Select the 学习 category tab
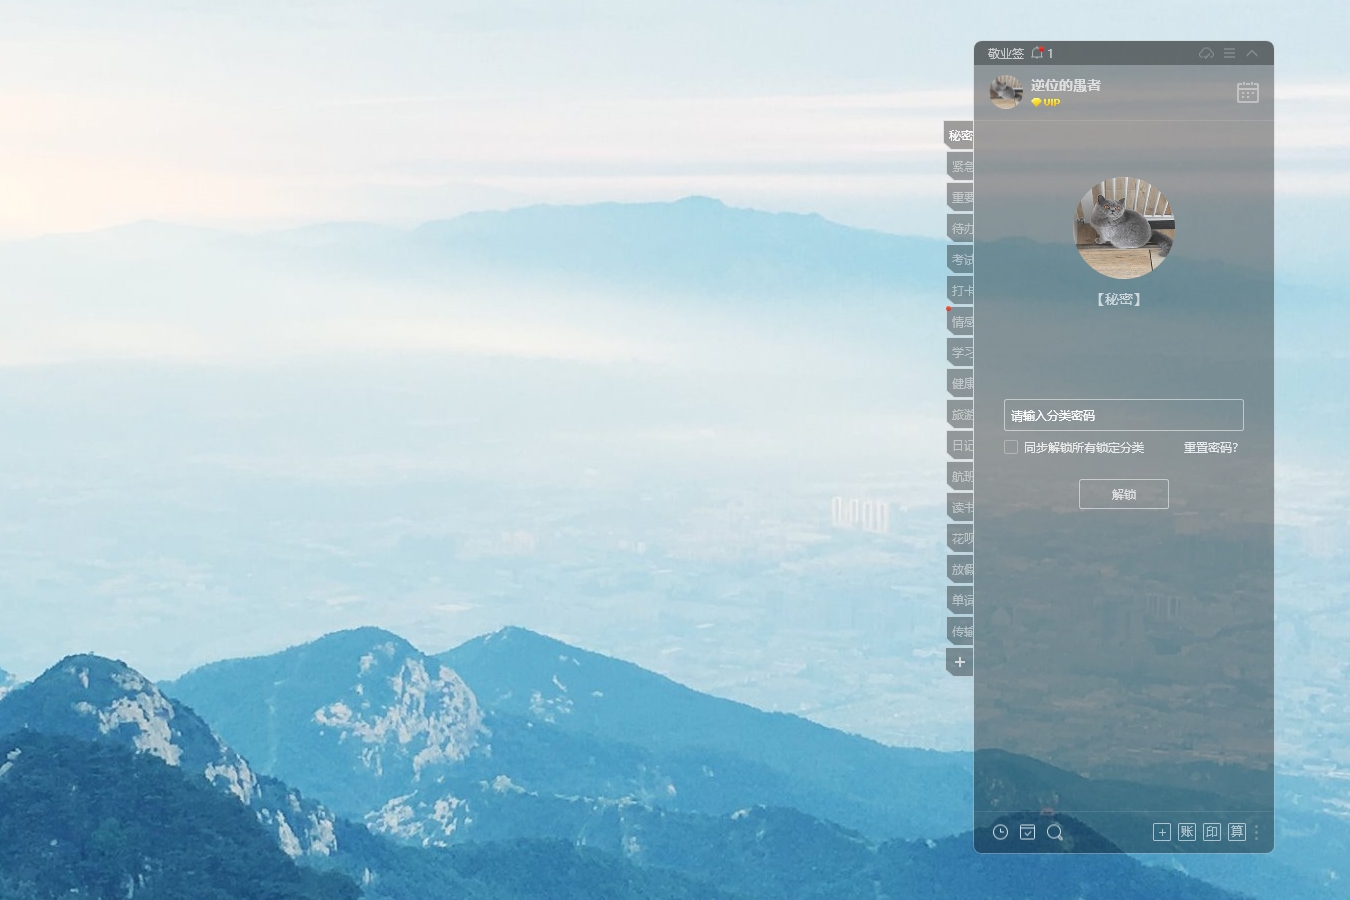Screen dimensions: 1350x900 (960, 352)
